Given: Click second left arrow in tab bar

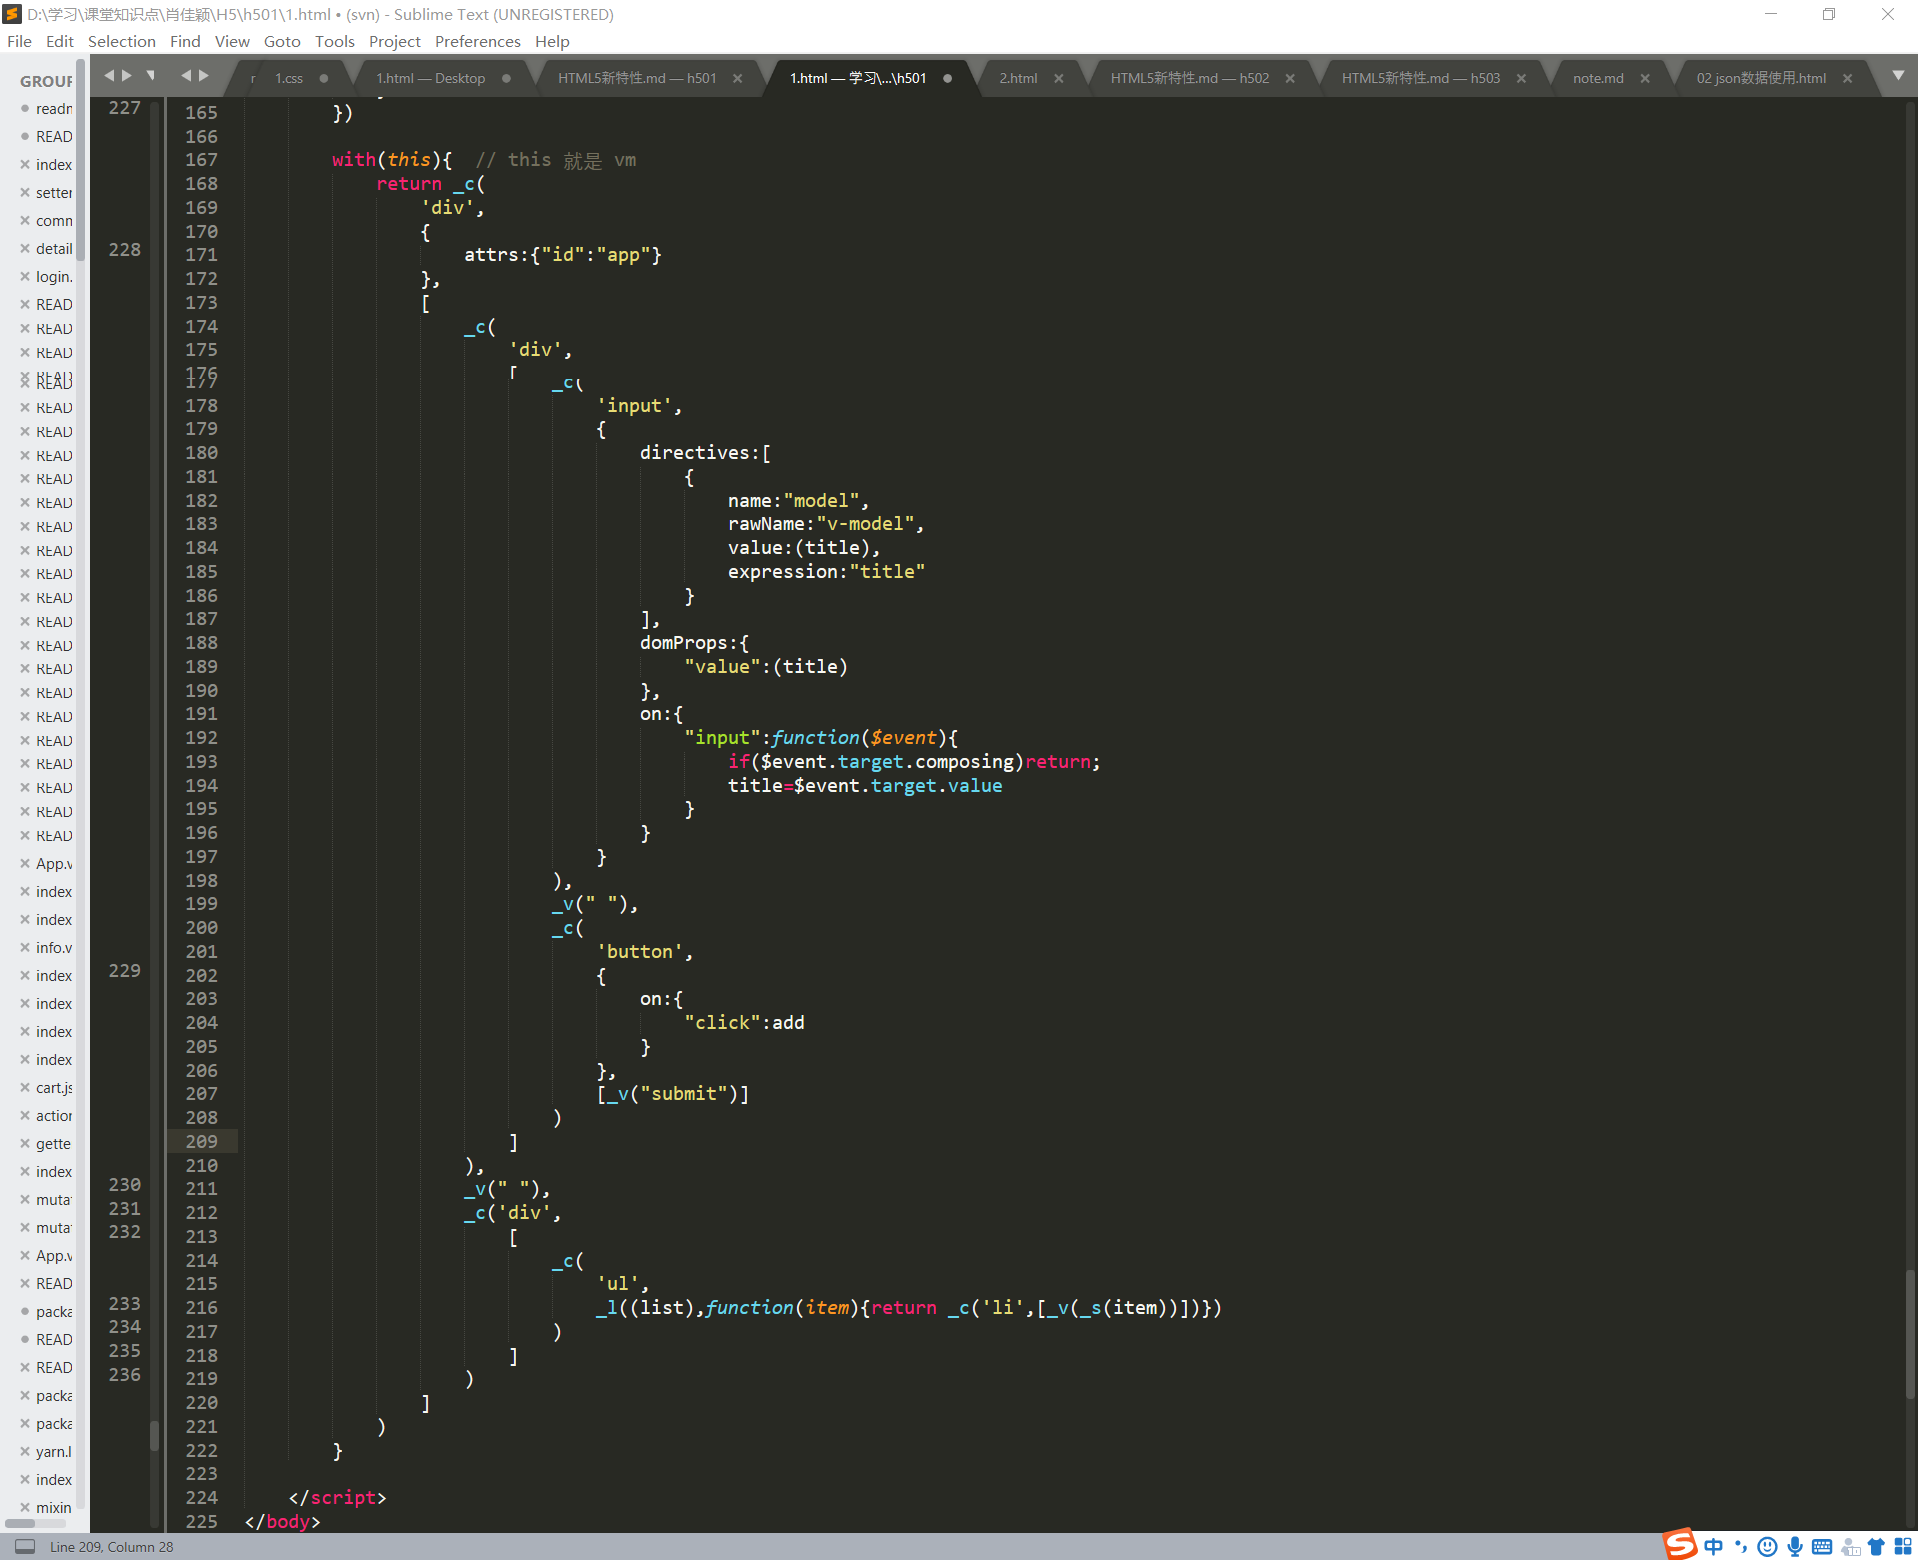Looking at the screenshot, I should click(186, 75).
